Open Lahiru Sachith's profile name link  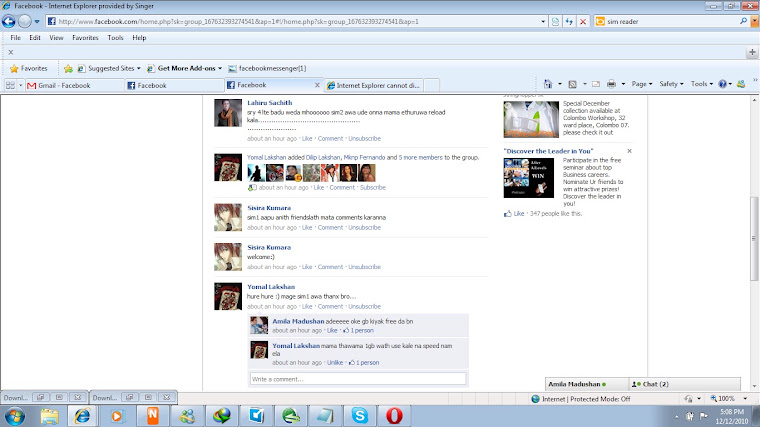point(269,103)
